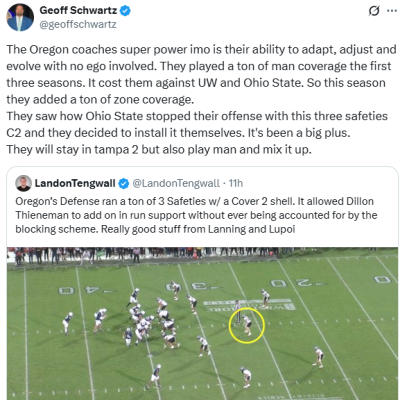Click Geoff Schwartz's blue verified badge

tap(125, 11)
